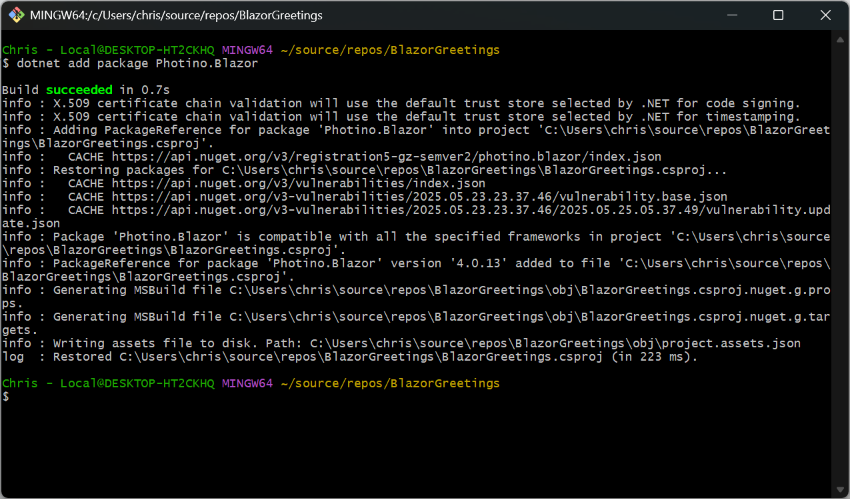The height and width of the screenshot is (499, 850).
Task: Click the bottom purple MINGW64 prompt label
Action: pyautogui.click(x=246, y=383)
